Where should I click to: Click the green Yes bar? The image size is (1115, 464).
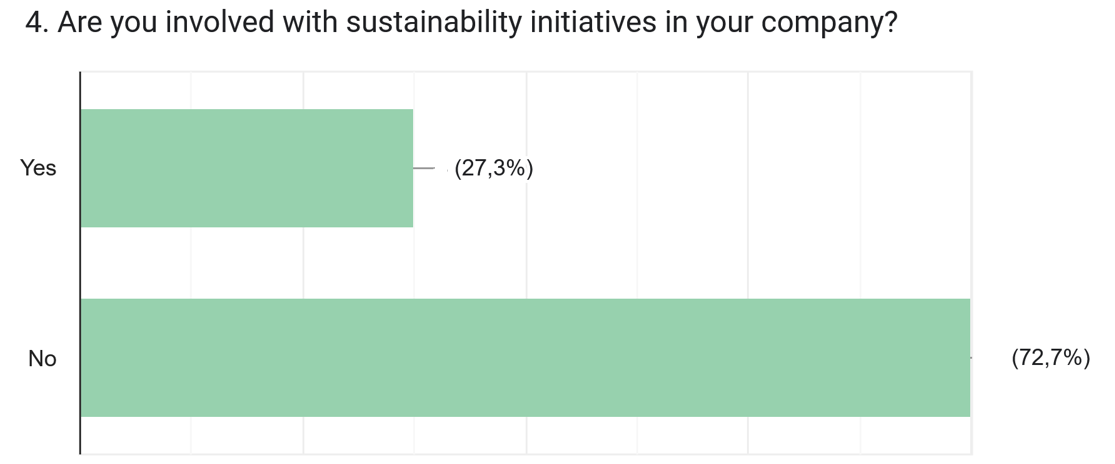coord(246,168)
